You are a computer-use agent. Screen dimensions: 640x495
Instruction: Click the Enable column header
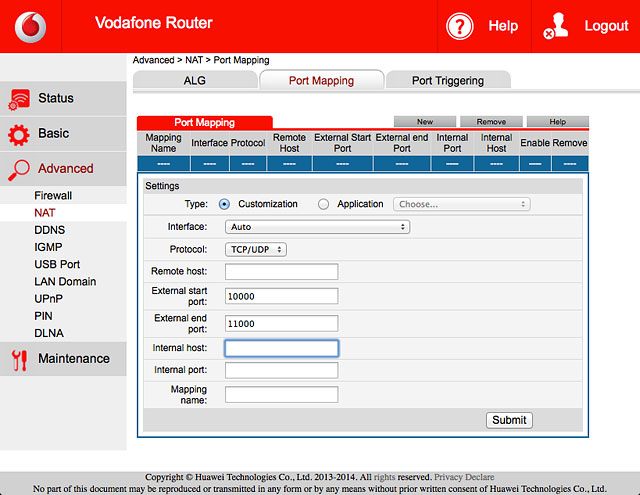pos(535,143)
